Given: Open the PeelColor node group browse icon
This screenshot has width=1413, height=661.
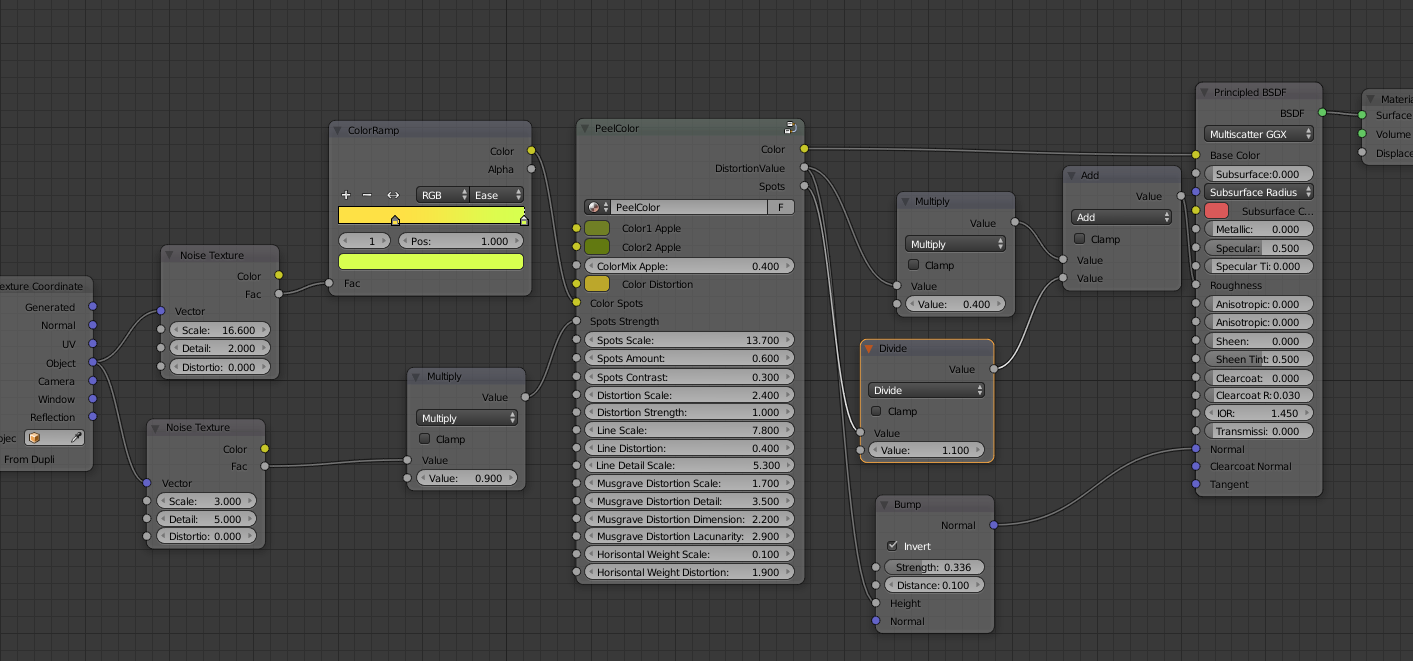Looking at the screenshot, I should (x=596, y=207).
